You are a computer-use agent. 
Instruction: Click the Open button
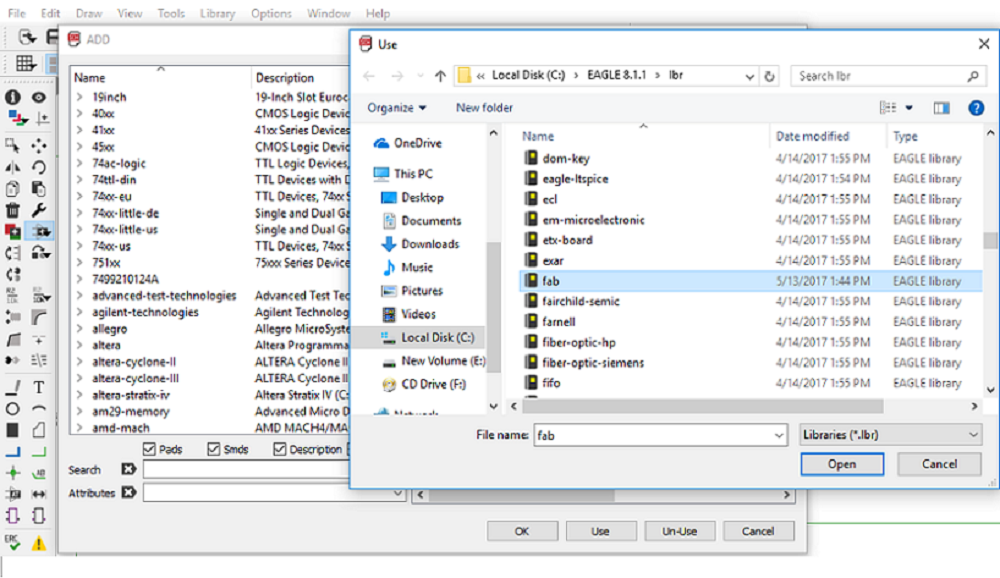842,464
